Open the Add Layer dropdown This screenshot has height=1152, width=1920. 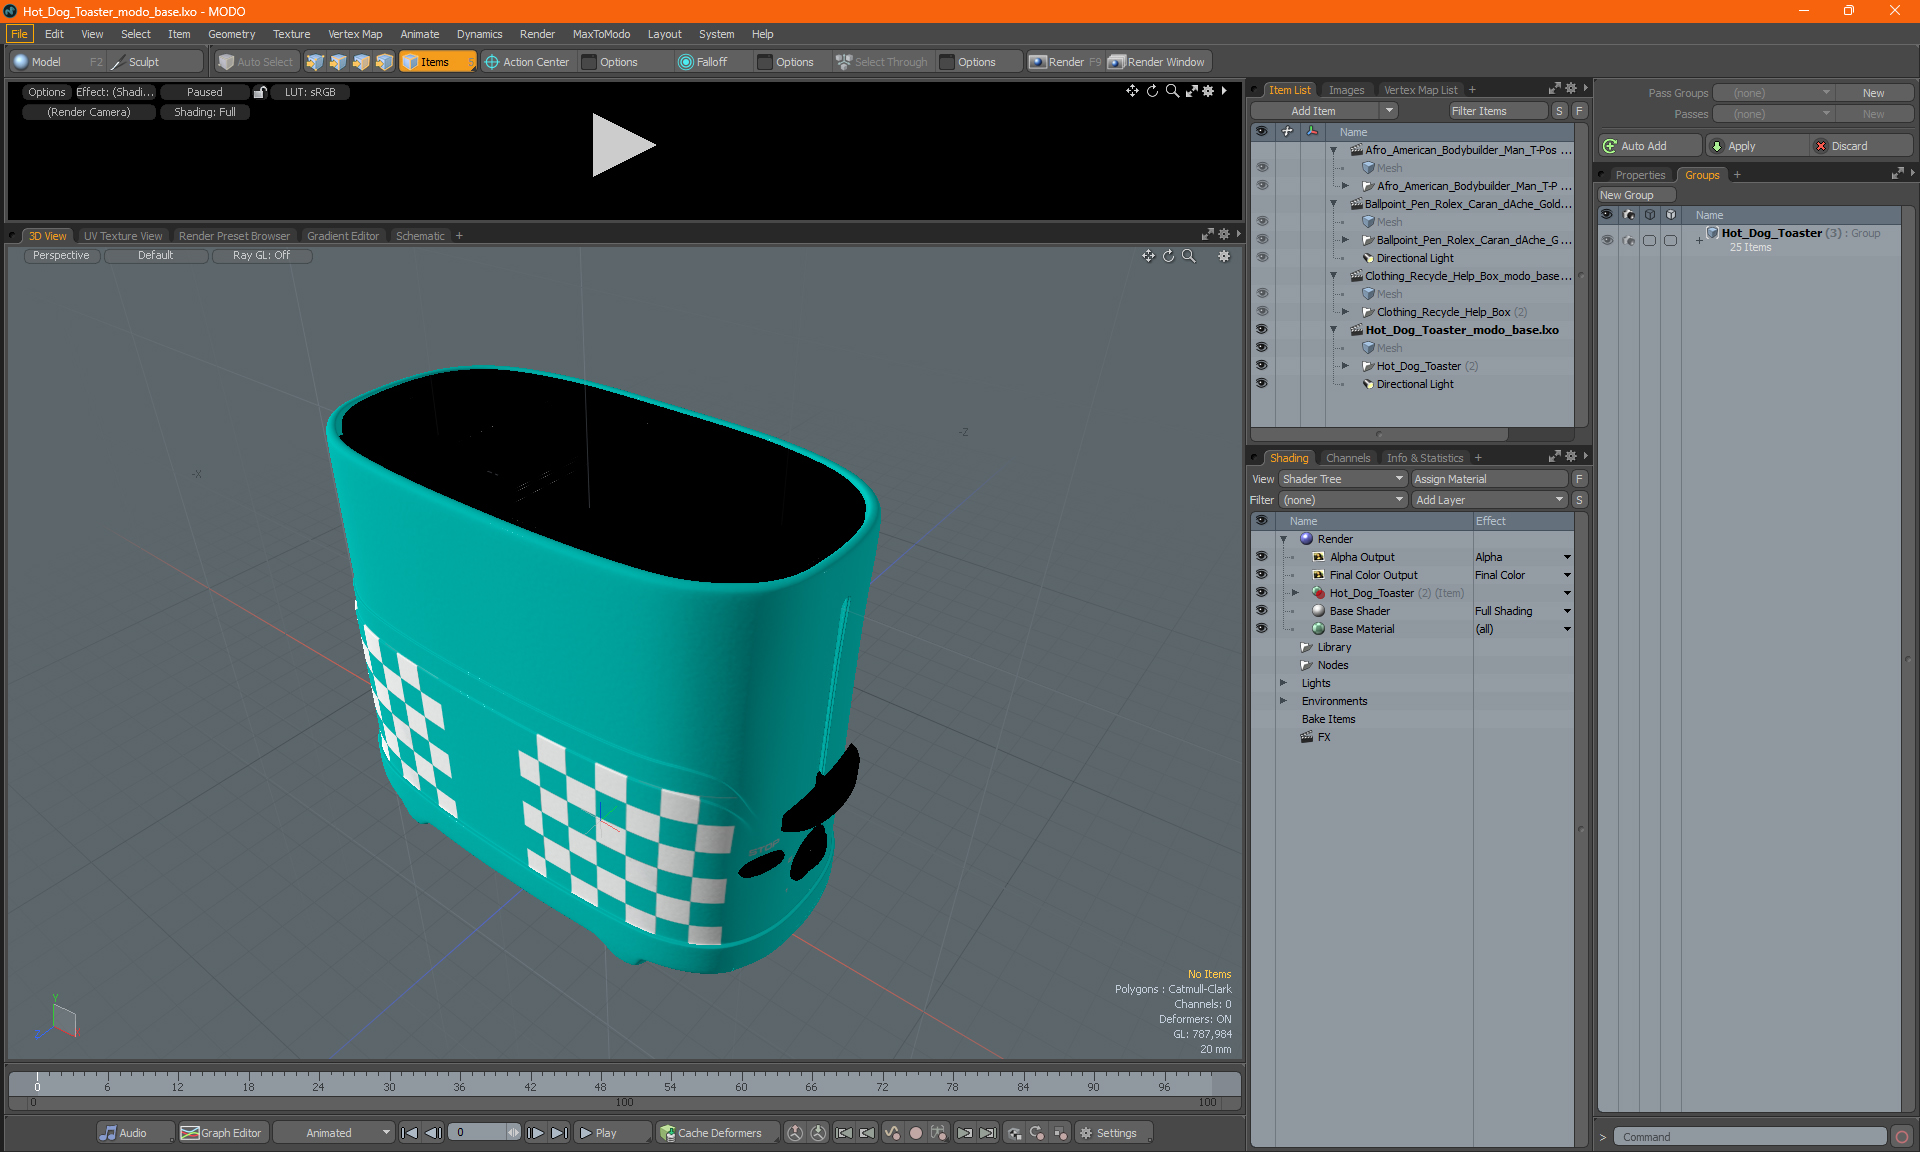[1489, 500]
